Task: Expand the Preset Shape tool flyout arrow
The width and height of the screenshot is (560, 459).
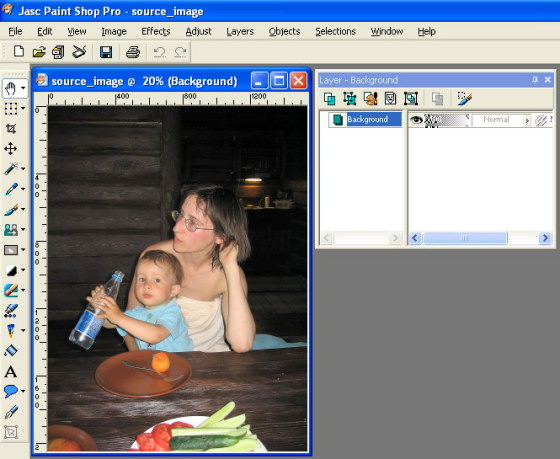Action: pyautogui.click(x=23, y=391)
